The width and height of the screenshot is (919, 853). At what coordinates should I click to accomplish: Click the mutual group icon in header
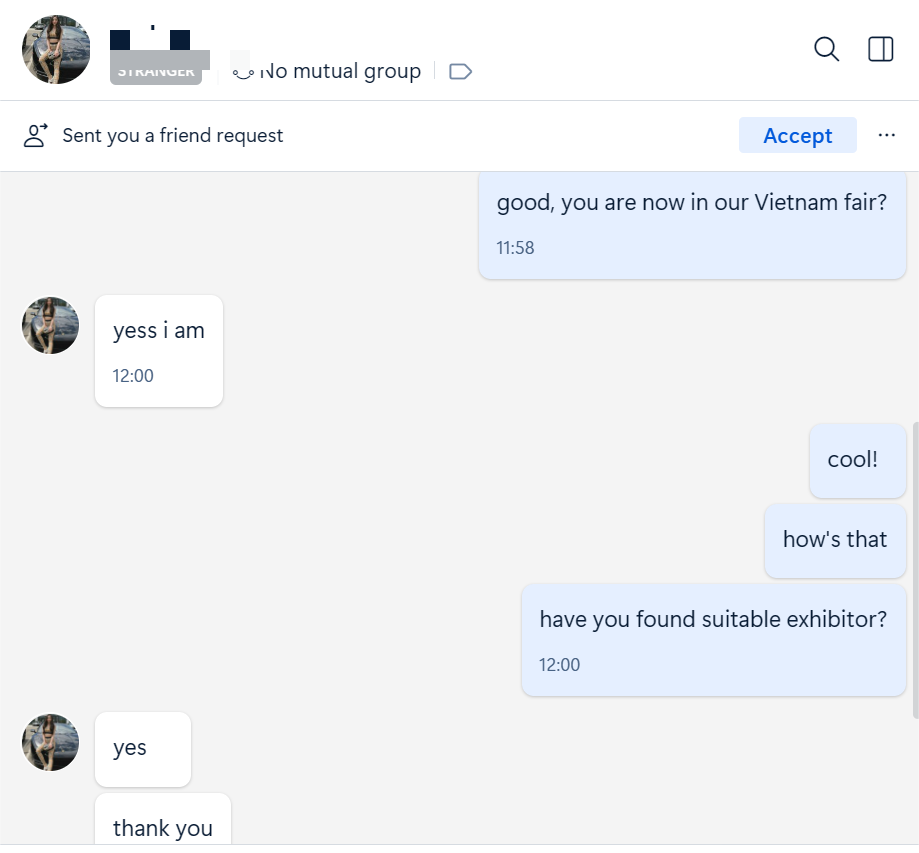pos(243,72)
